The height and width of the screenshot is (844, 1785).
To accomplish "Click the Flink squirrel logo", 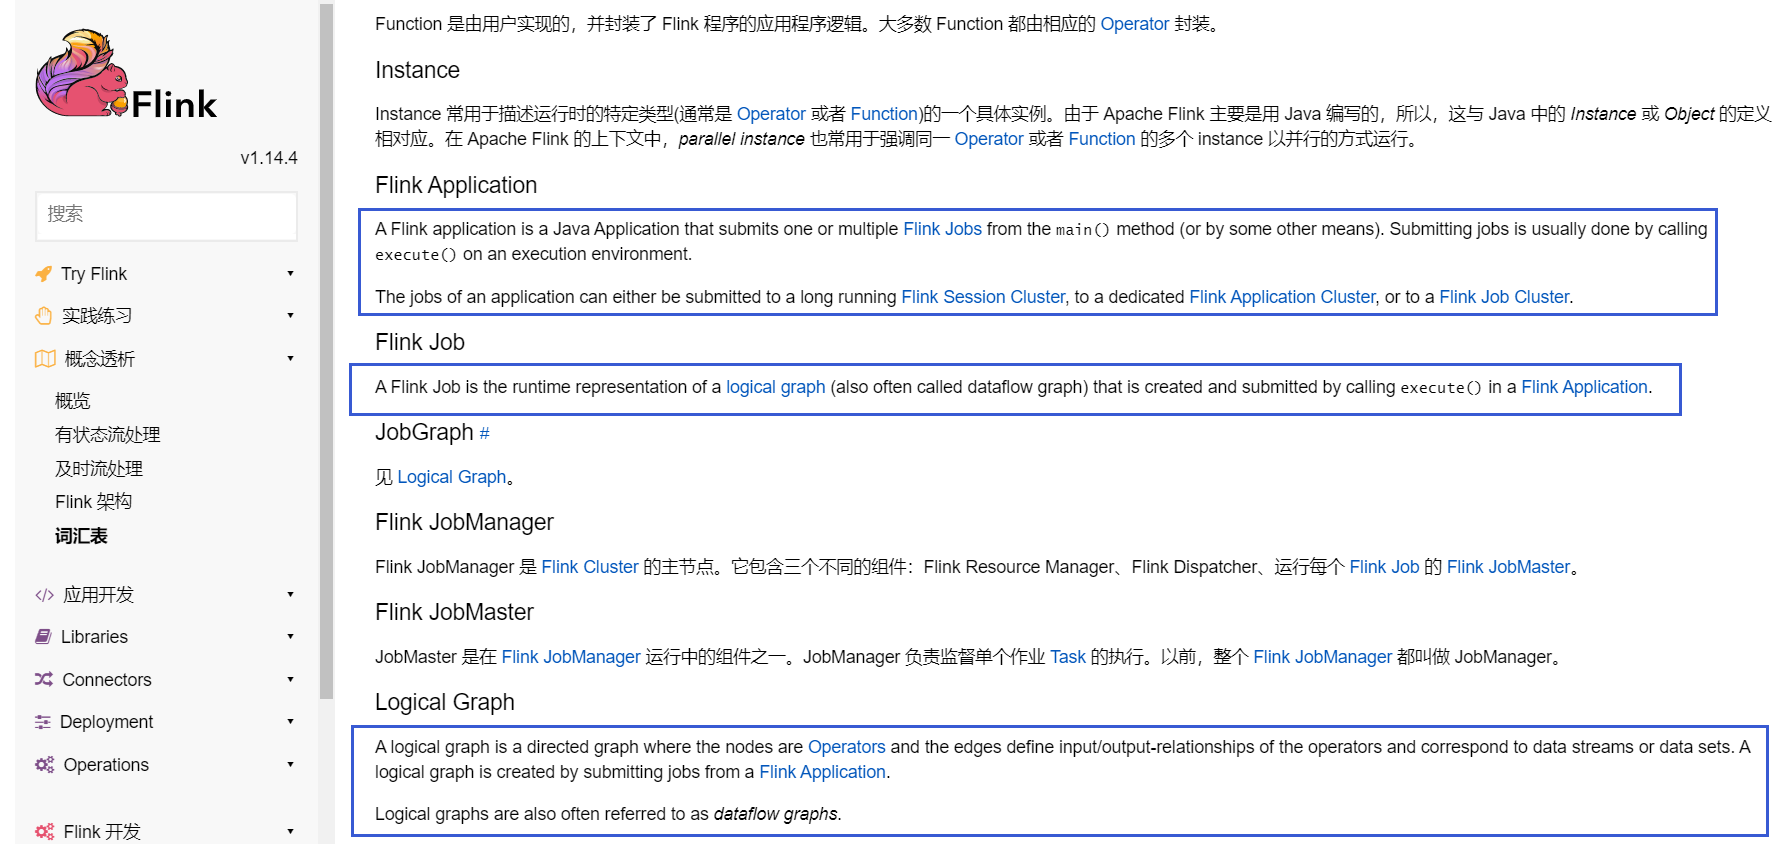I will coord(125,75).
